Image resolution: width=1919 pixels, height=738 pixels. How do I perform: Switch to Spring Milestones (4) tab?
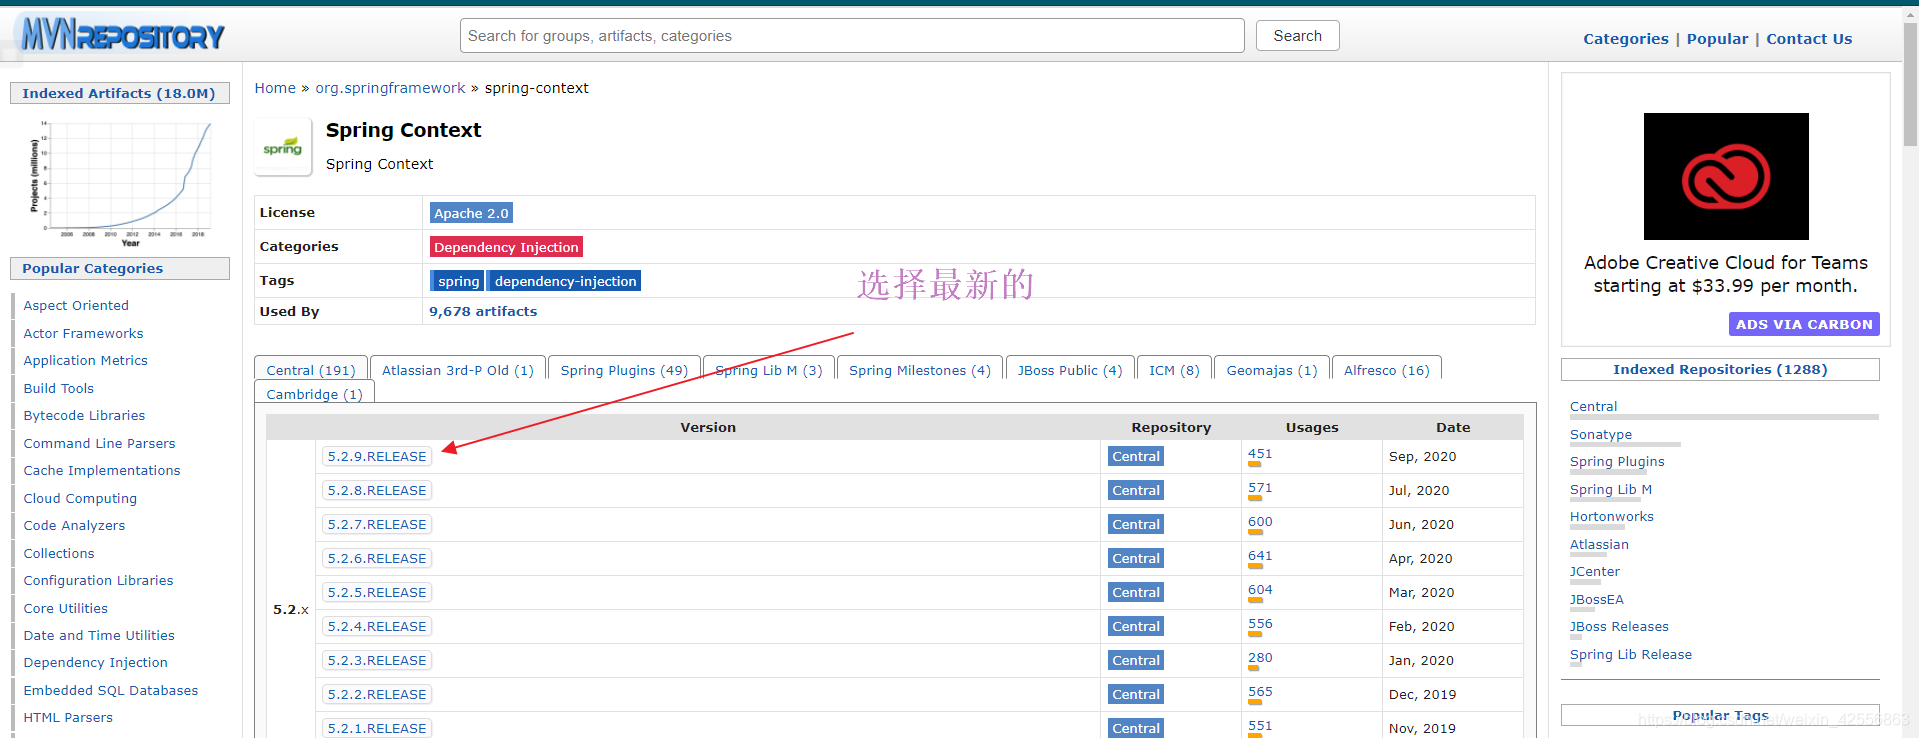(x=920, y=370)
